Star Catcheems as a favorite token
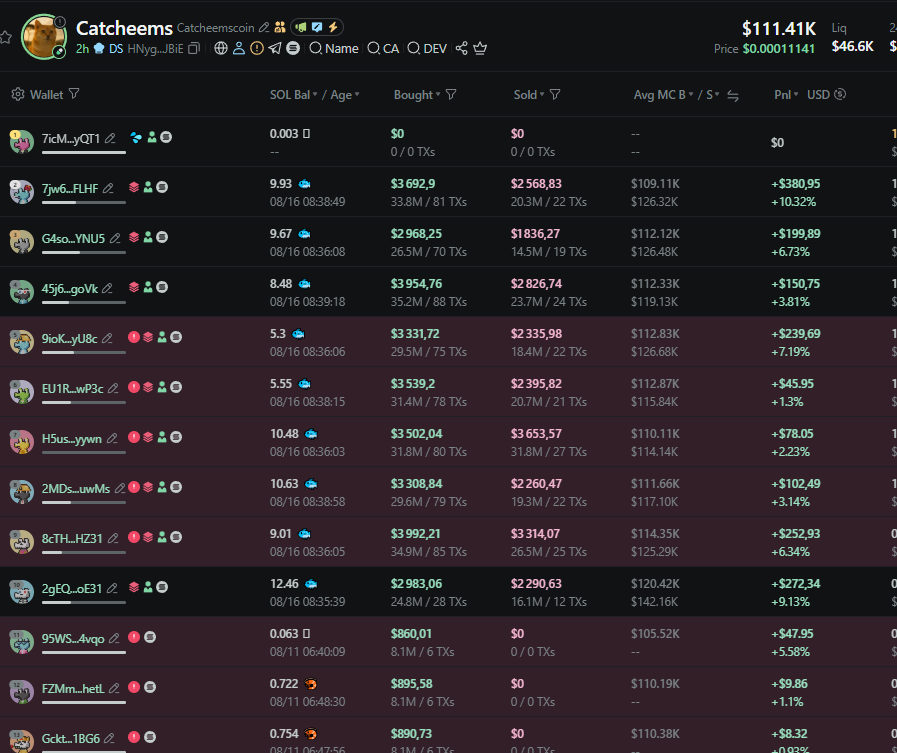The image size is (897, 753). coord(5,38)
